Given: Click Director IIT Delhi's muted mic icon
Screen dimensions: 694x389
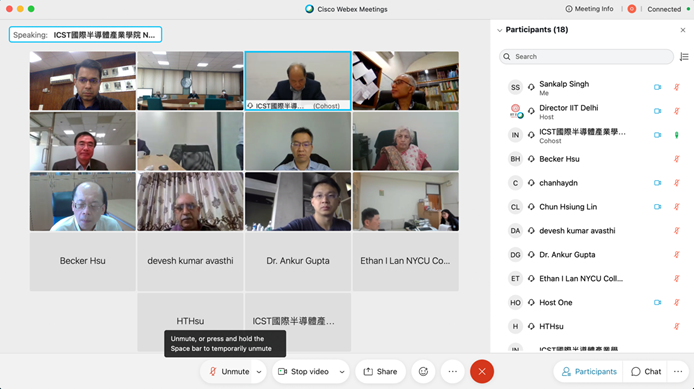Looking at the screenshot, I should (676, 111).
